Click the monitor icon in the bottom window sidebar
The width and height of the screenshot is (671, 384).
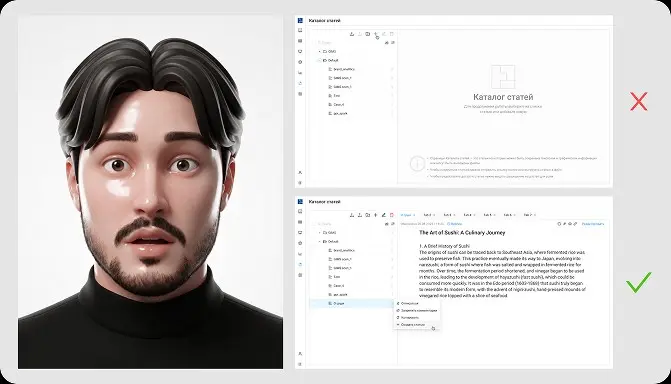[x=300, y=232]
